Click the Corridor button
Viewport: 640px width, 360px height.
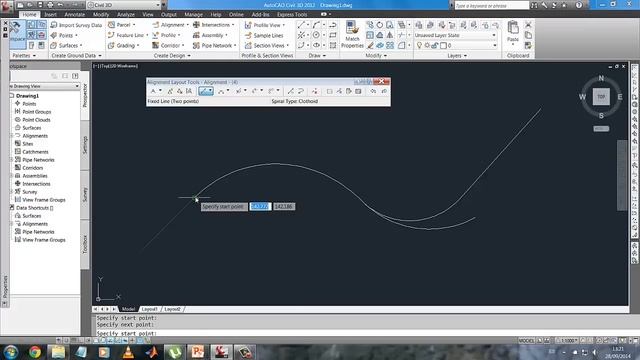pyautogui.click(x=168, y=45)
